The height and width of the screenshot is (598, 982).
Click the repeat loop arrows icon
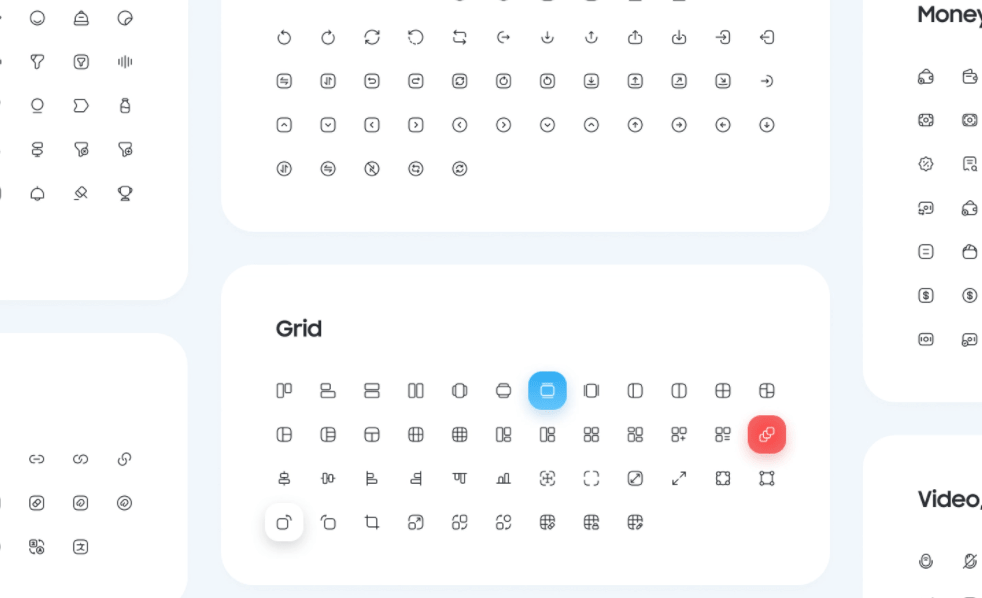point(460,37)
